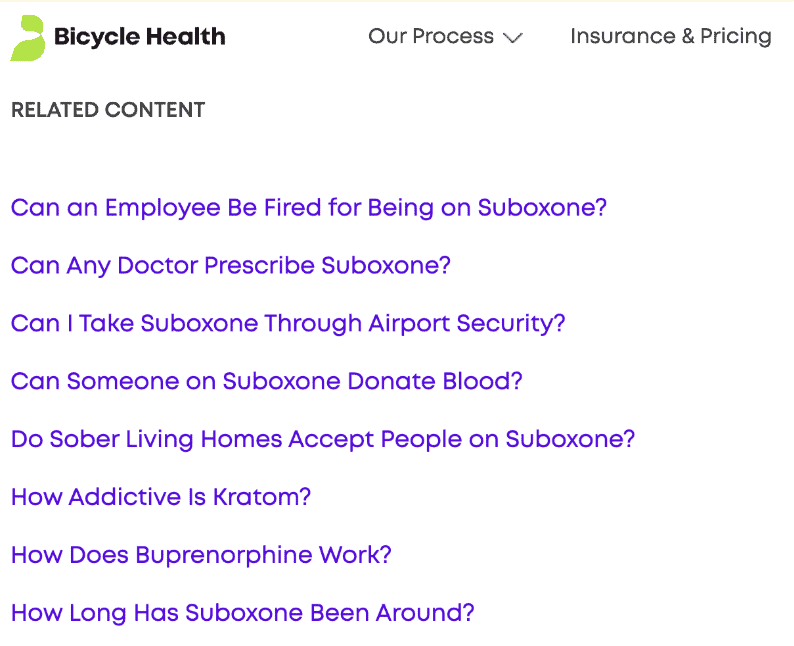The height and width of the screenshot is (646, 794).
Task: View the article on donating blood
Action: point(267,381)
